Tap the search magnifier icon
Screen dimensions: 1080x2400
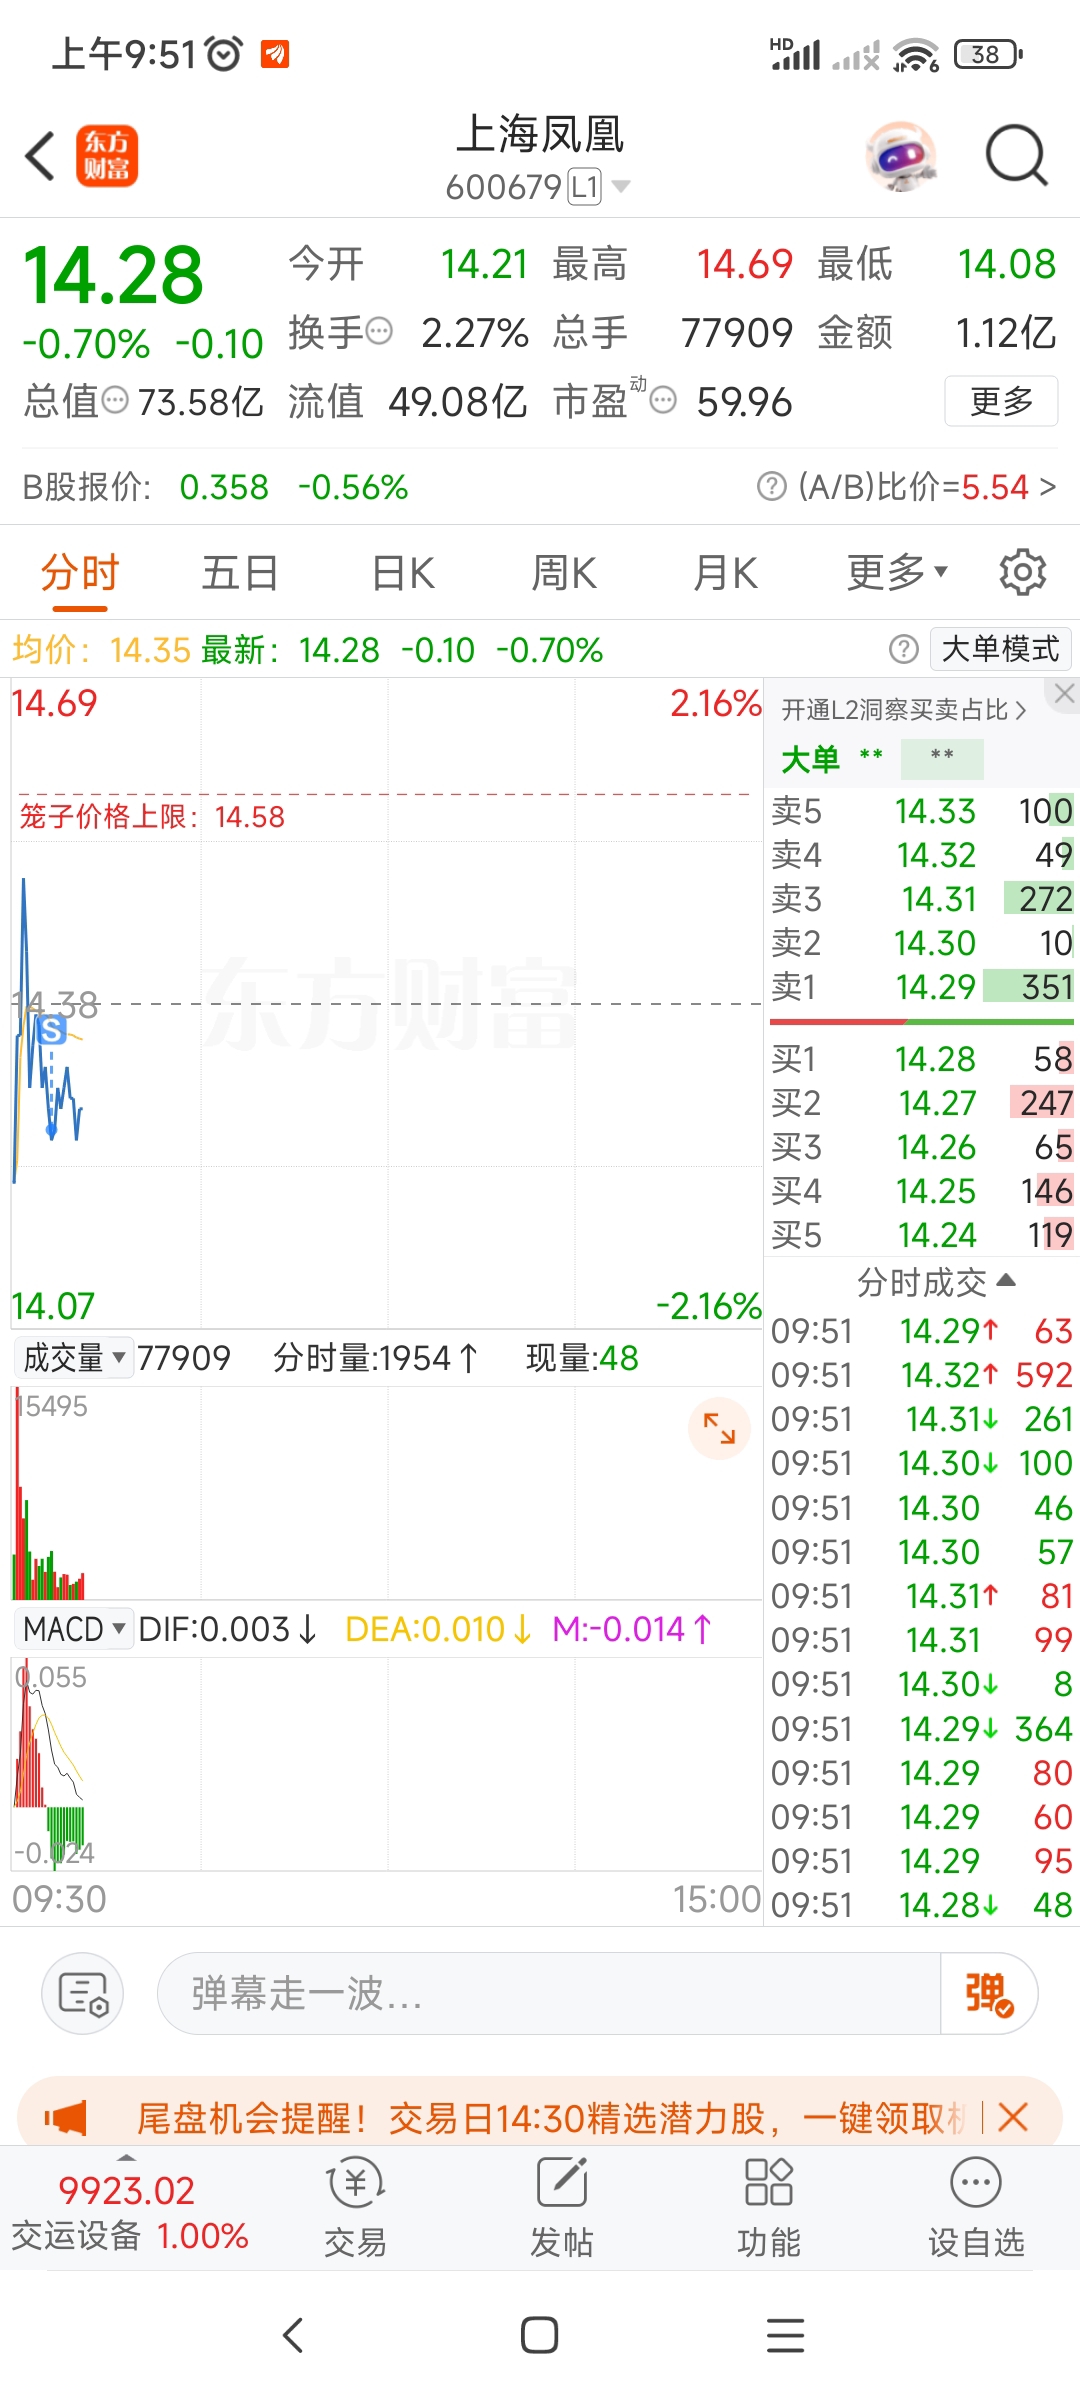tap(1016, 156)
